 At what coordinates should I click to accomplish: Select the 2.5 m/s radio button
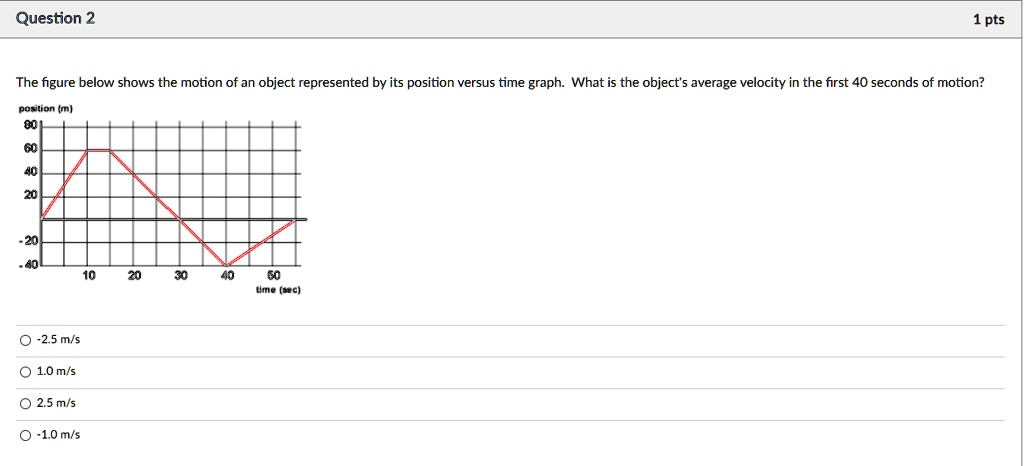tap(25, 403)
